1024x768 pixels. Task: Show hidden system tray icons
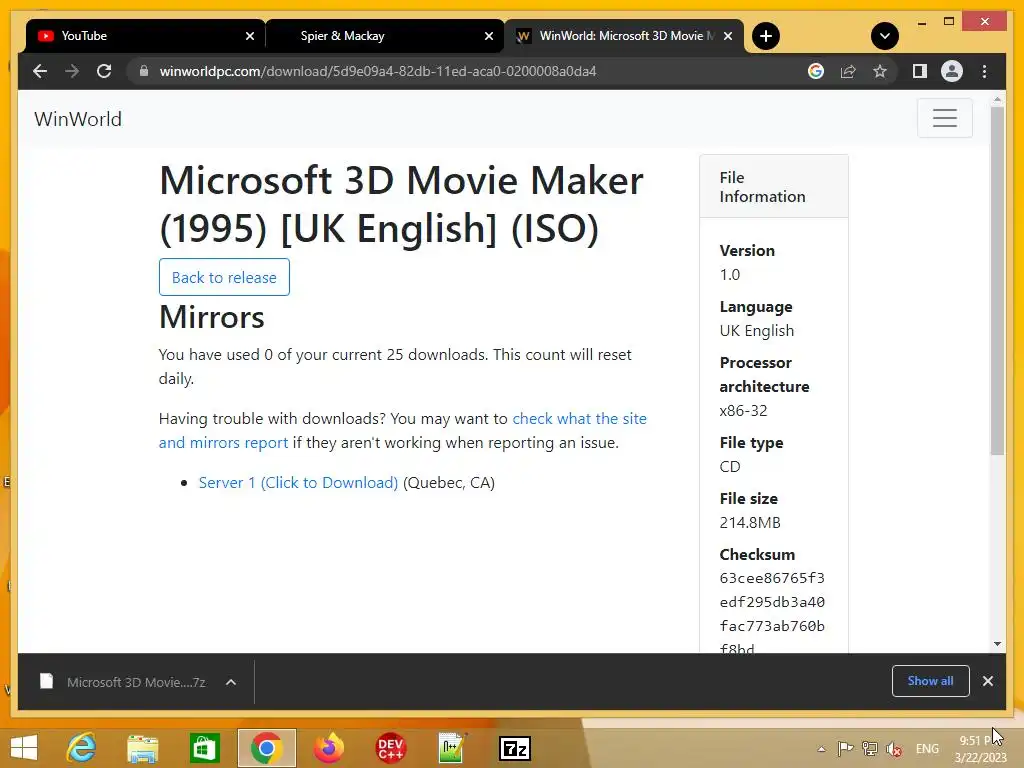click(822, 749)
